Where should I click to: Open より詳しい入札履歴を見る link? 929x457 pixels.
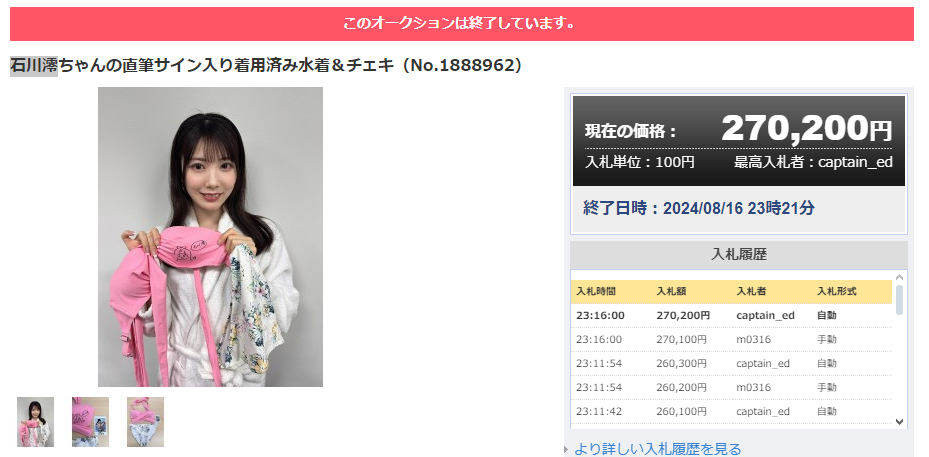pyautogui.click(x=658, y=449)
